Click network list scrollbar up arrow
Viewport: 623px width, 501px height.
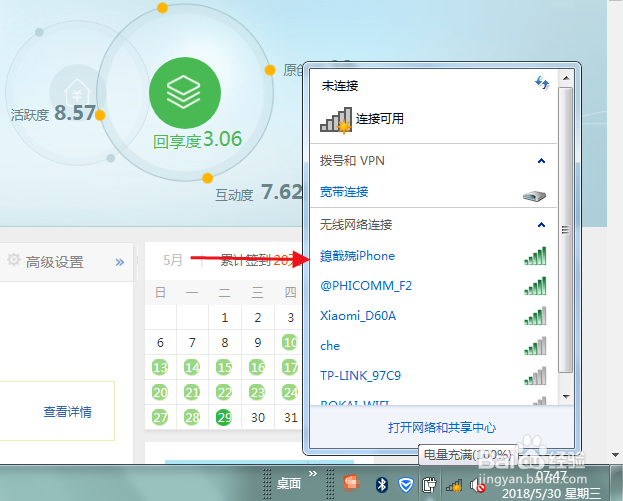tap(566, 78)
